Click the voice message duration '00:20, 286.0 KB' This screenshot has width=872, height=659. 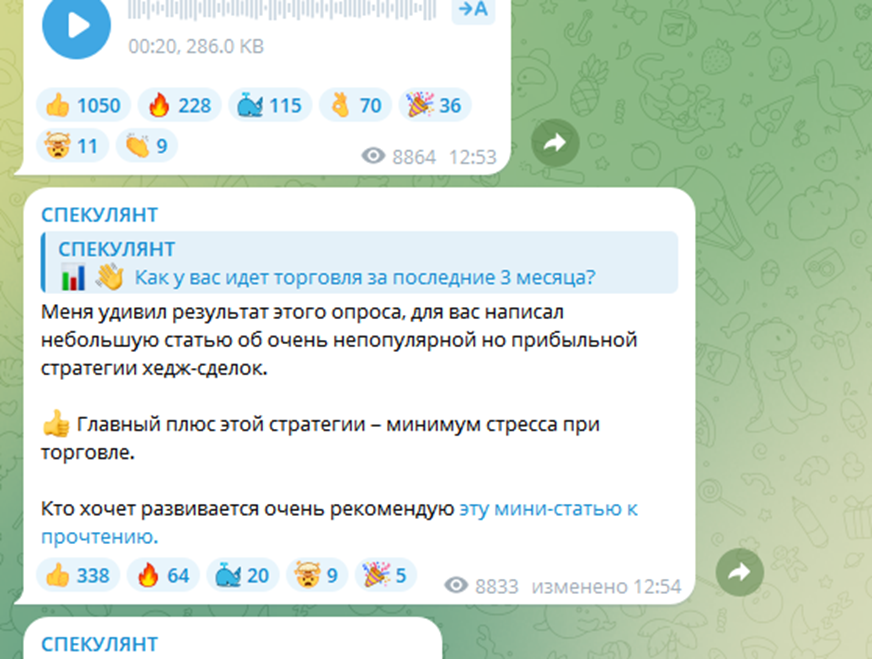[x=196, y=46]
